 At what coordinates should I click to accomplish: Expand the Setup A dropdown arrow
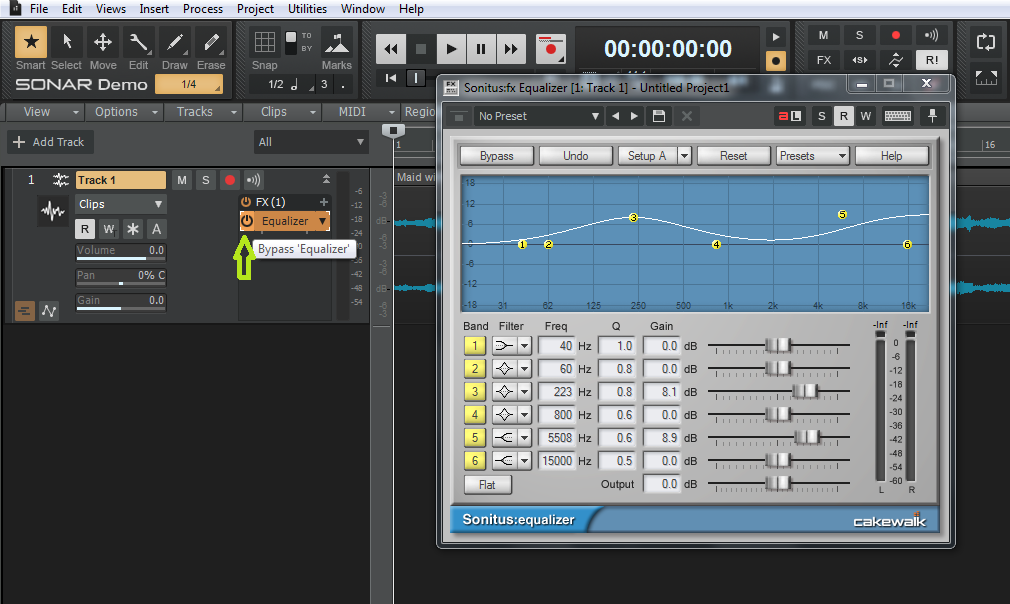(683, 155)
